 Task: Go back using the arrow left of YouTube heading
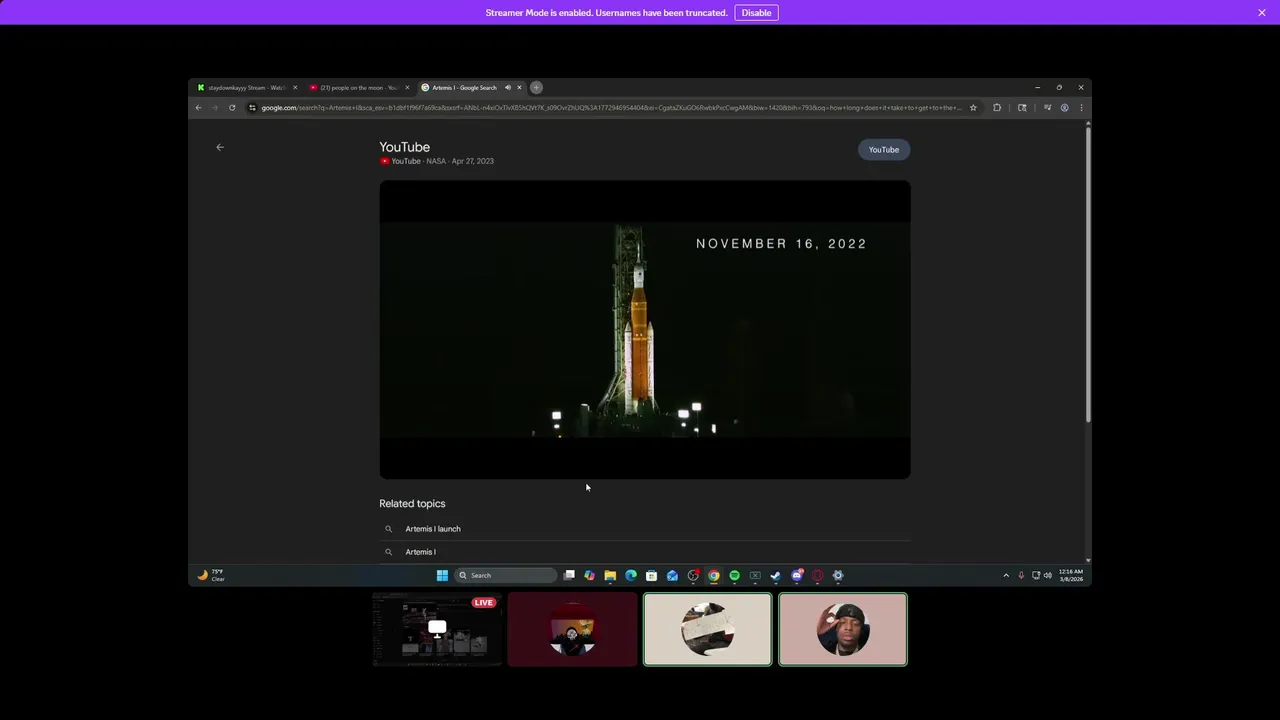pos(220,147)
